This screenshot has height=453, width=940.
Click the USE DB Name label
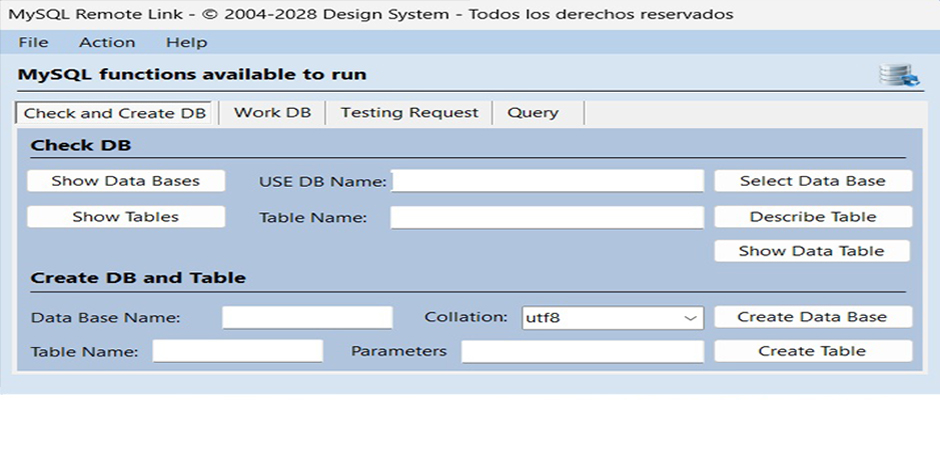[323, 182]
